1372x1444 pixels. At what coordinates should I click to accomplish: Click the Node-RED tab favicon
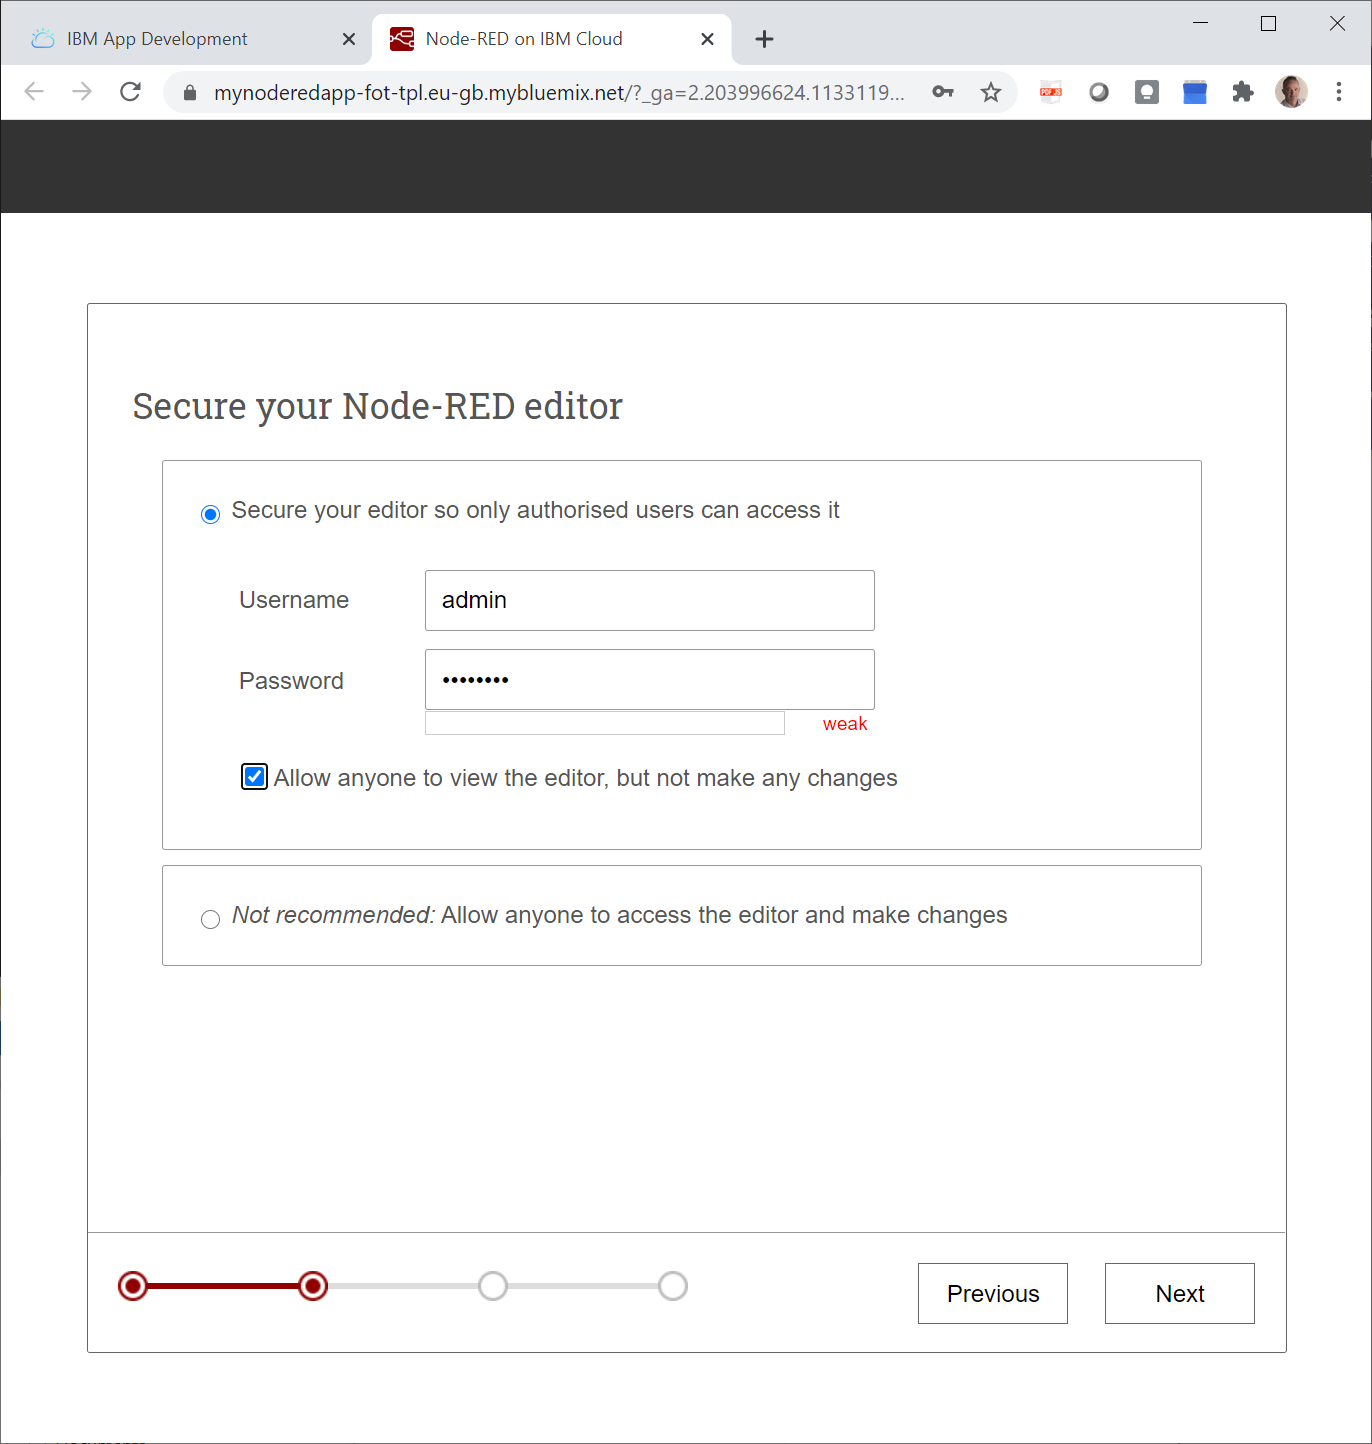402,39
